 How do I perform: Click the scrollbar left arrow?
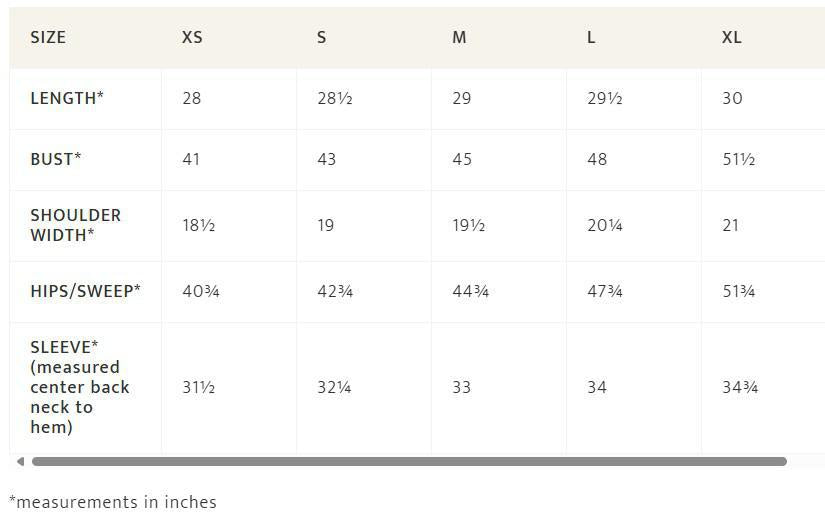(21, 462)
